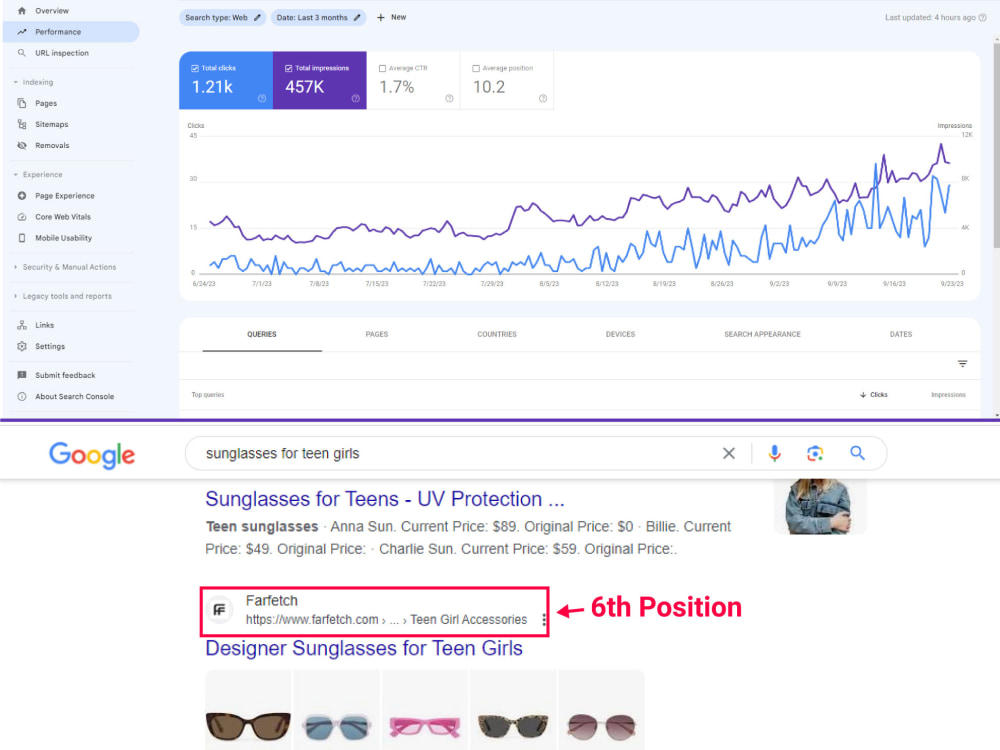Switch to the Dates tab
The height and width of the screenshot is (750, 1000).
point(901,334)
